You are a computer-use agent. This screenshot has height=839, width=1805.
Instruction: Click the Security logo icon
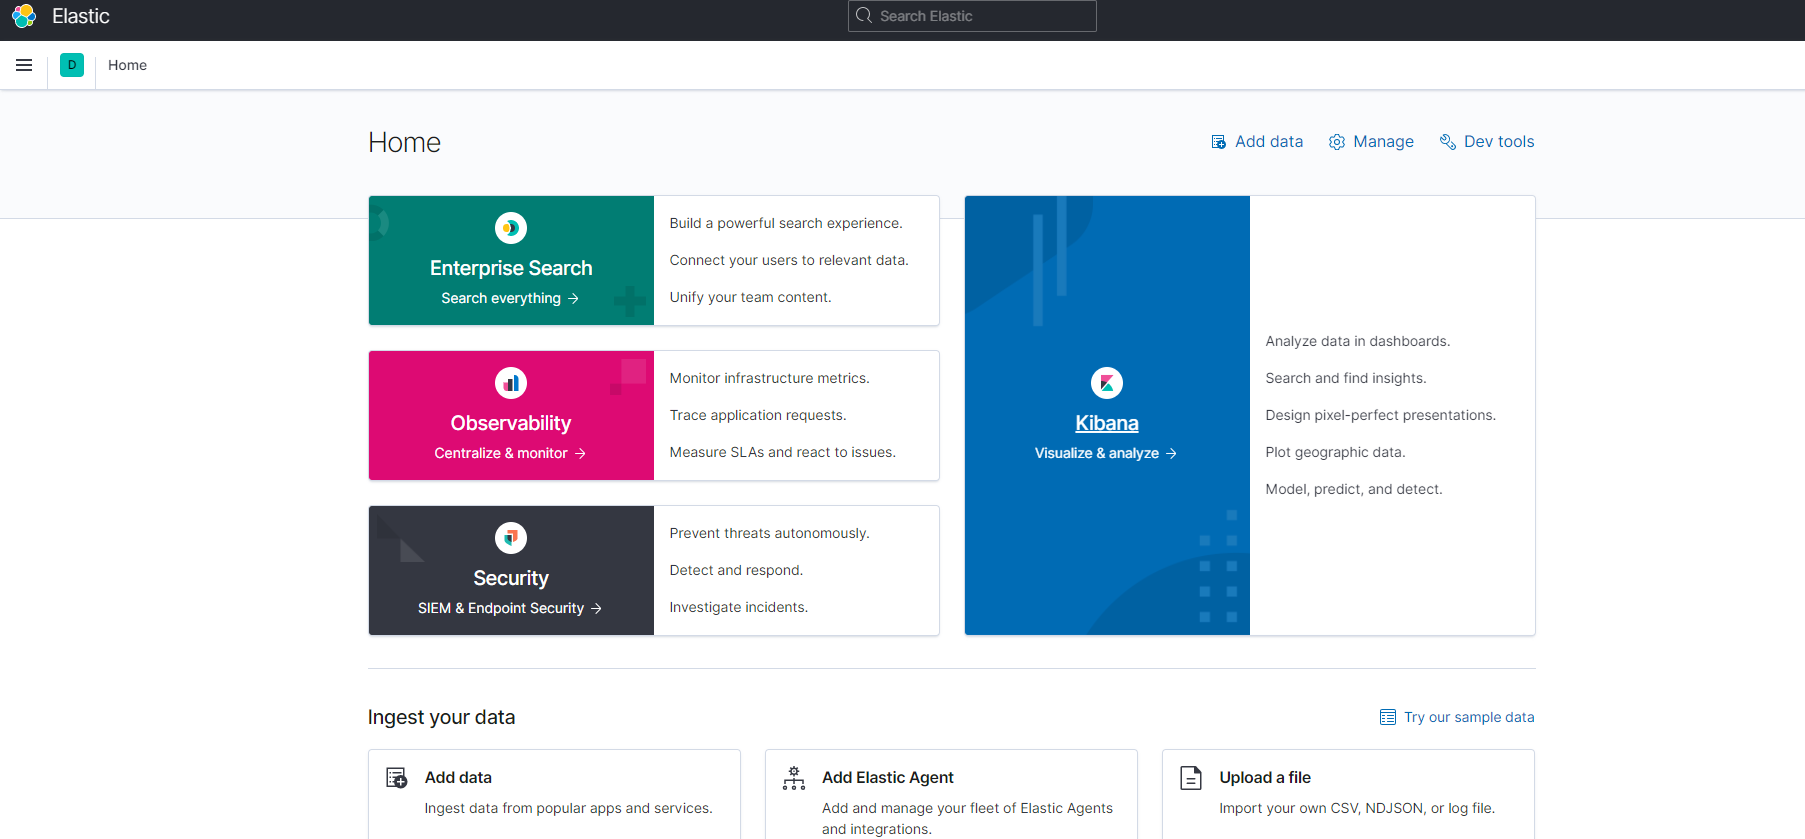[x=511, y=538]
